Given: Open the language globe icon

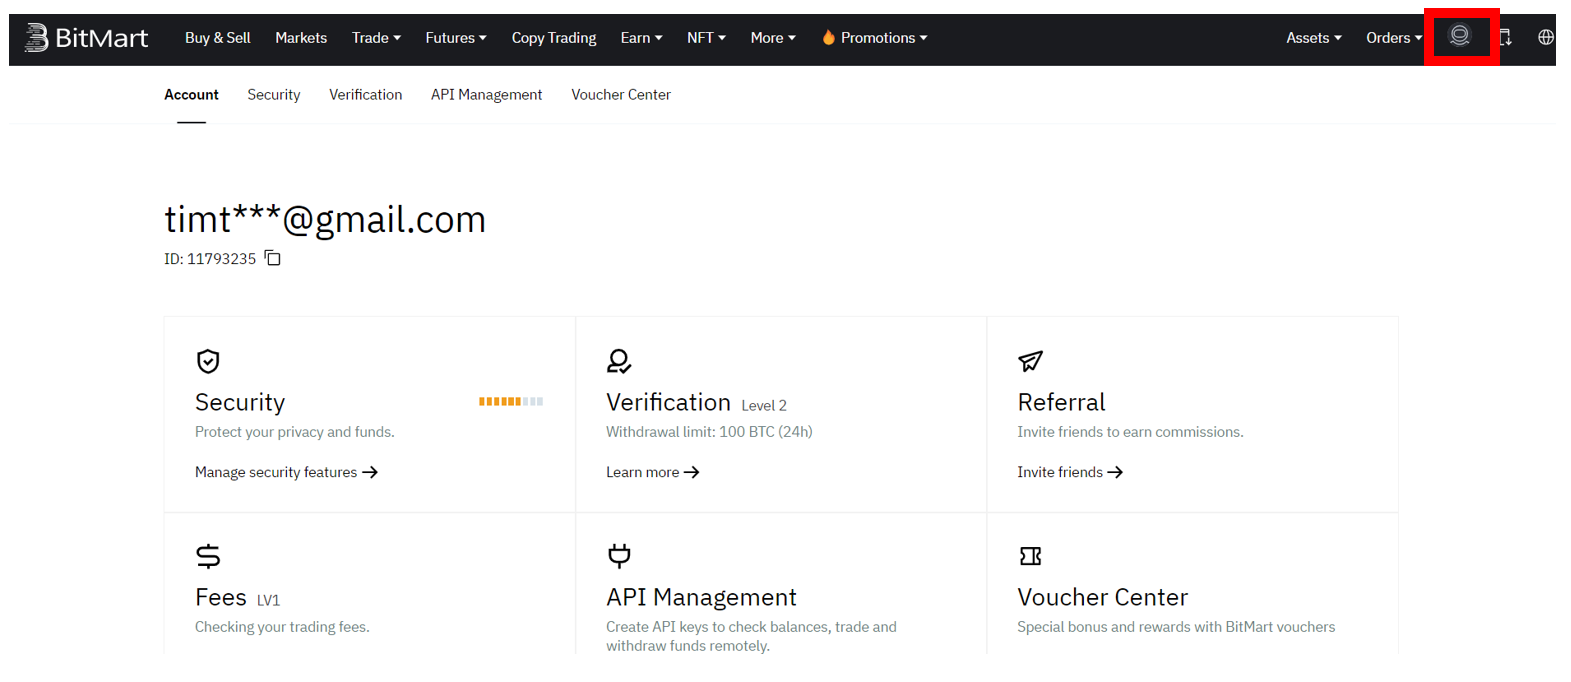Looking at the screenshot, I should coord(1546,37).
